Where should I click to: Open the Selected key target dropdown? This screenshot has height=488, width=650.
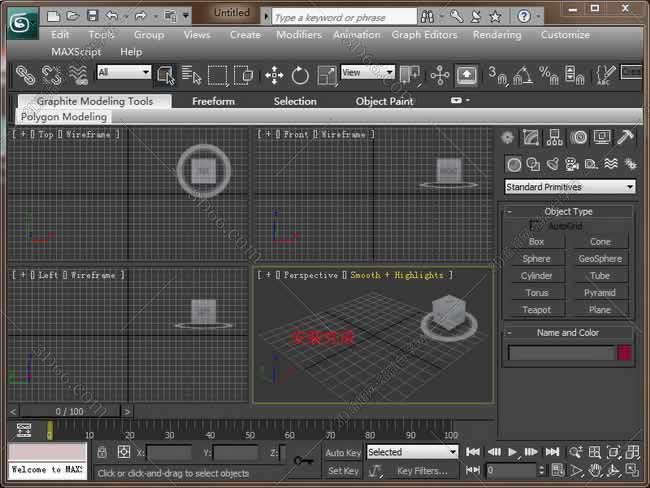click(412, 452)
